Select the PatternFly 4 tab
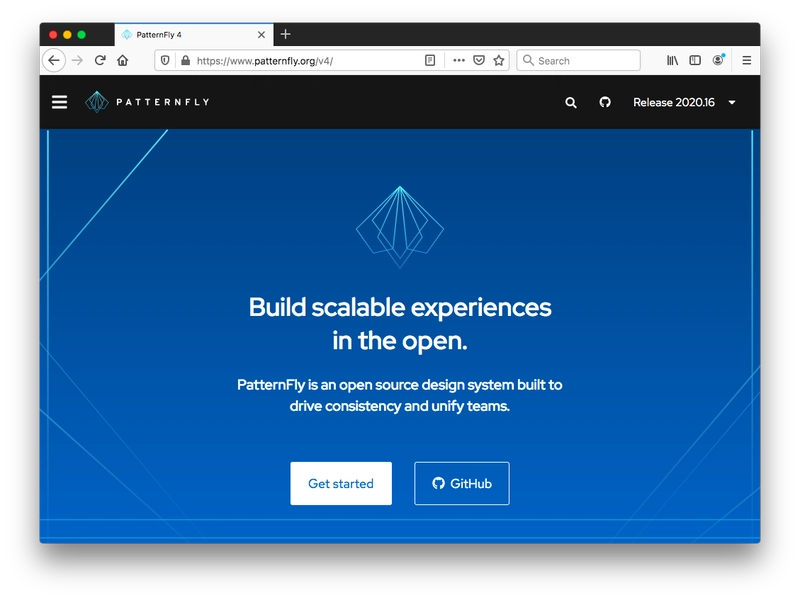Screen dimensions: 800x600 [194, 35]
